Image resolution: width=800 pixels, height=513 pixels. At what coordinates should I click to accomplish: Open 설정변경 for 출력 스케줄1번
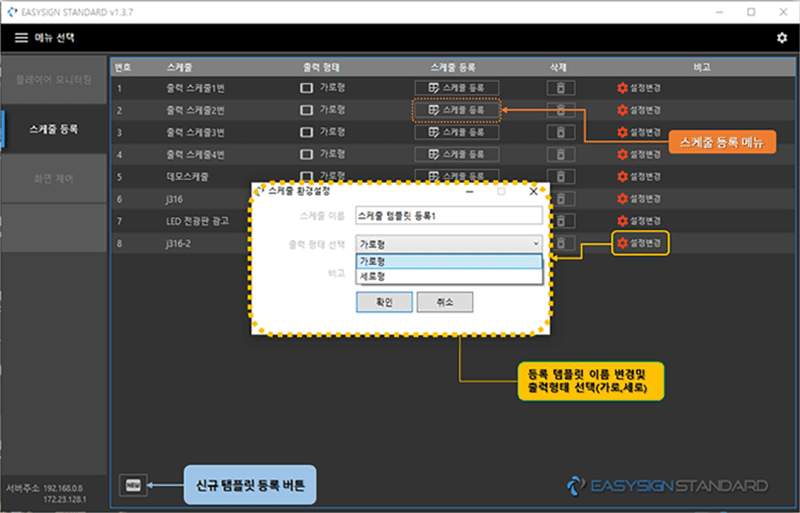coord(640,88)
